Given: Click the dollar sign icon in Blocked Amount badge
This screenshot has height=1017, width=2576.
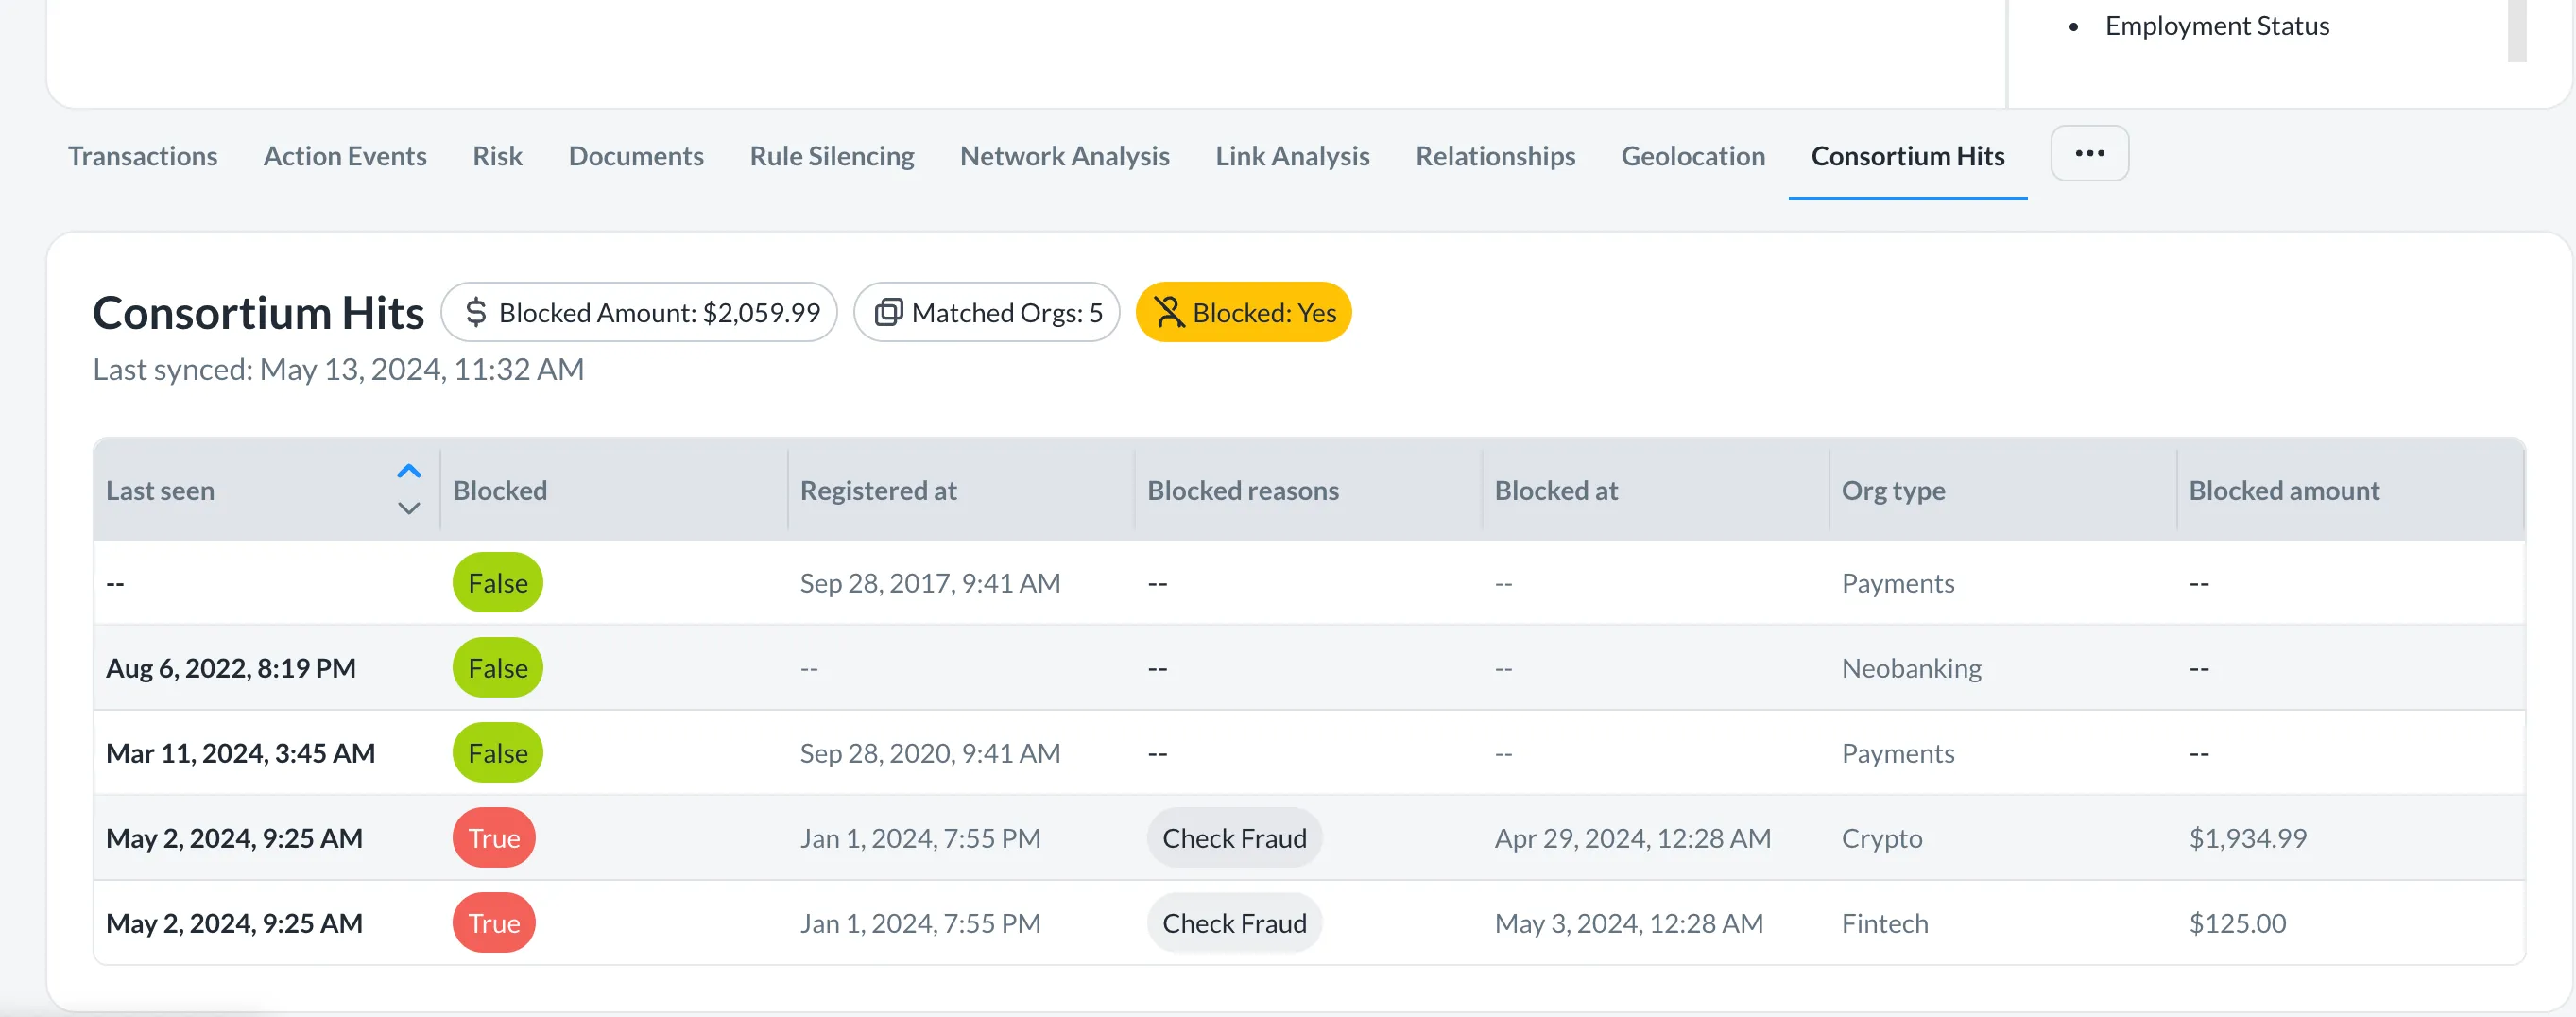Looking at the screenshot, I should 476,312.
